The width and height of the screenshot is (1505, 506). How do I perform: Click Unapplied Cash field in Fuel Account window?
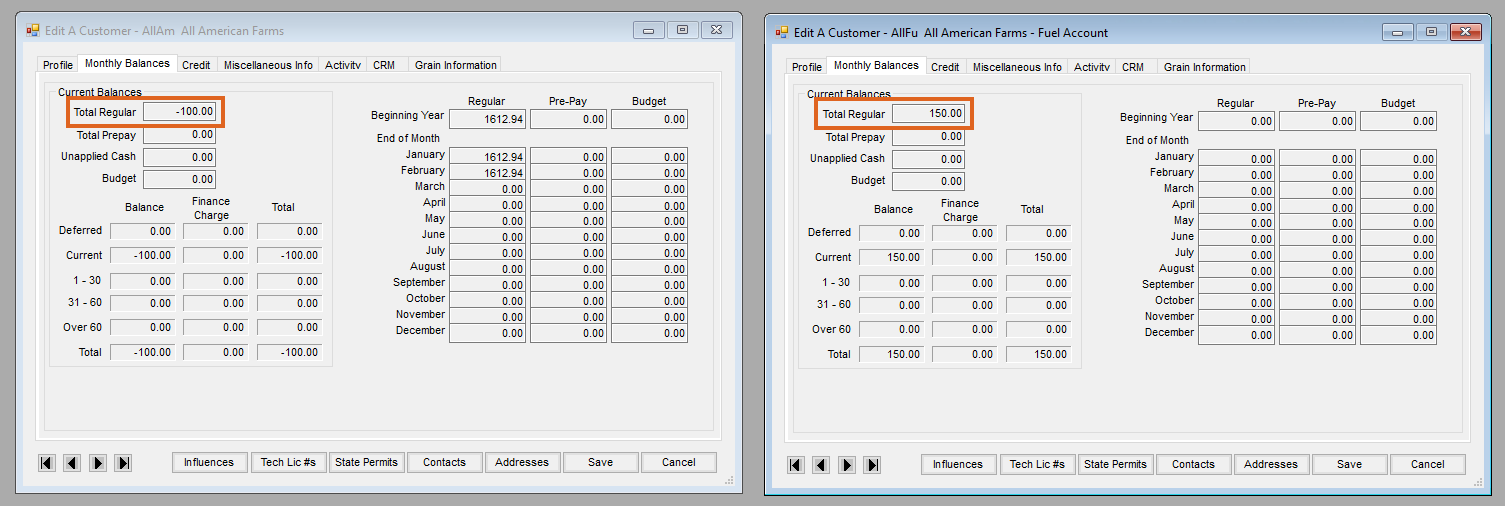pyautogui.click(x=929, y=159)
